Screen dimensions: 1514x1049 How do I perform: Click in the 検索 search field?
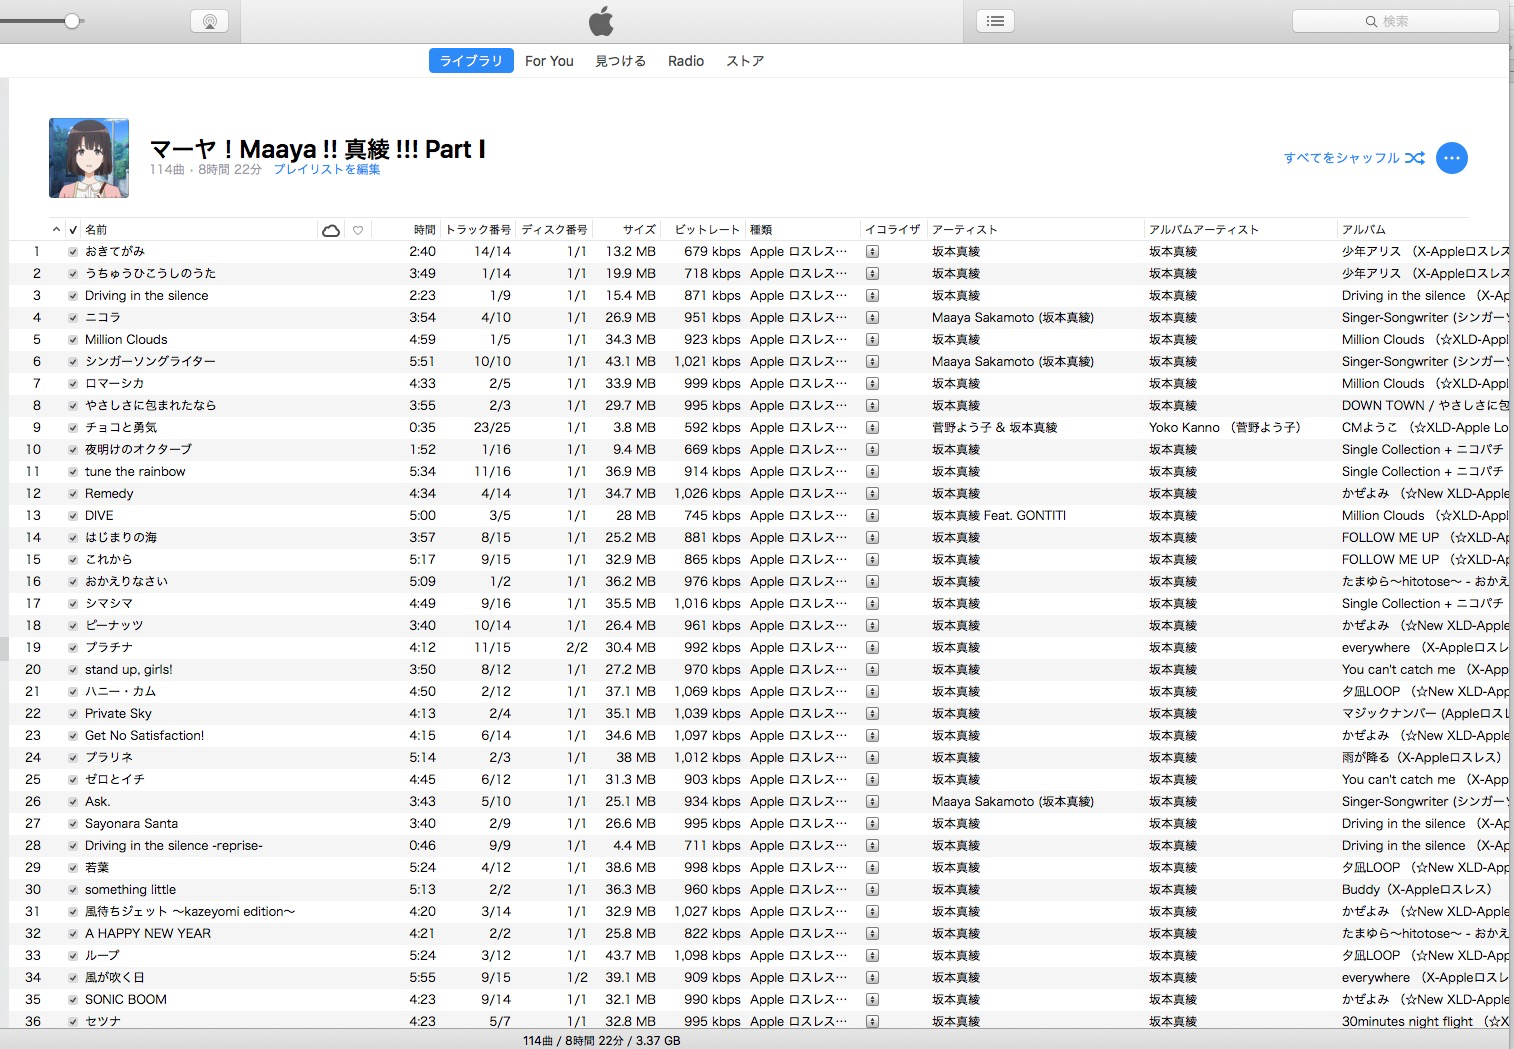click(x=1395, y=21)
